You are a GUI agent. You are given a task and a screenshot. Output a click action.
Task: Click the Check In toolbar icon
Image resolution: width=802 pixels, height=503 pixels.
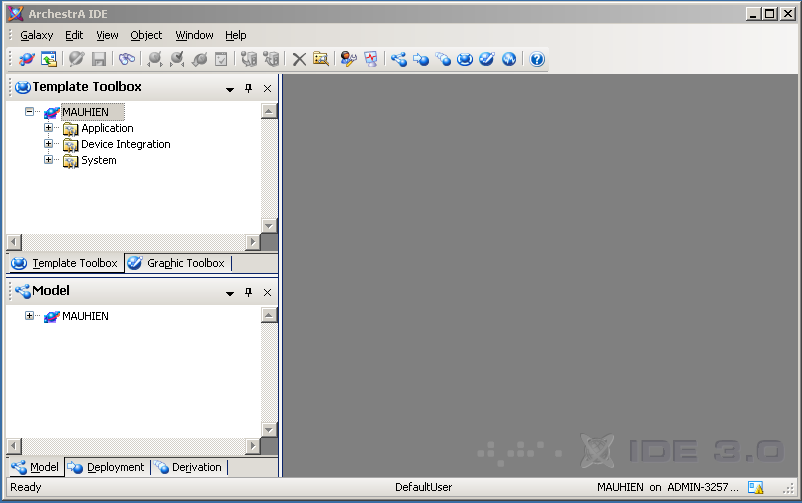pyautogui.click(x=177, y=59)
